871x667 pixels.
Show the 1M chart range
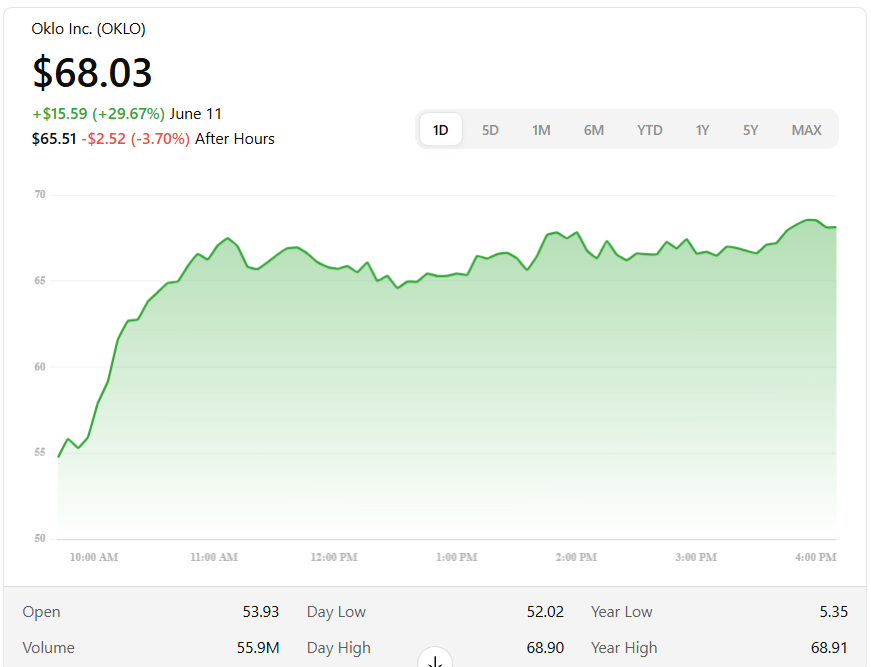pyautogui.click(x=541, y=130)
